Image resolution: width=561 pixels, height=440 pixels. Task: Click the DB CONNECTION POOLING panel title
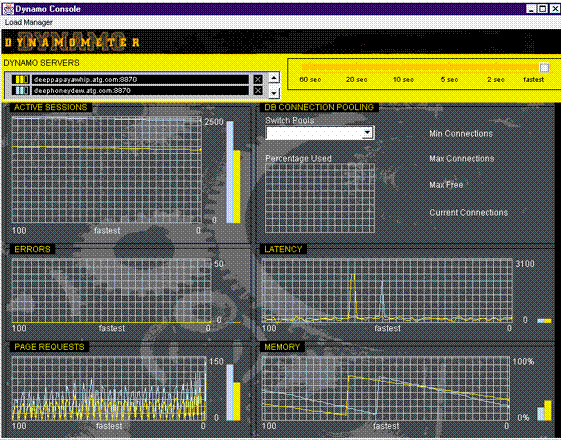point(319,107)
